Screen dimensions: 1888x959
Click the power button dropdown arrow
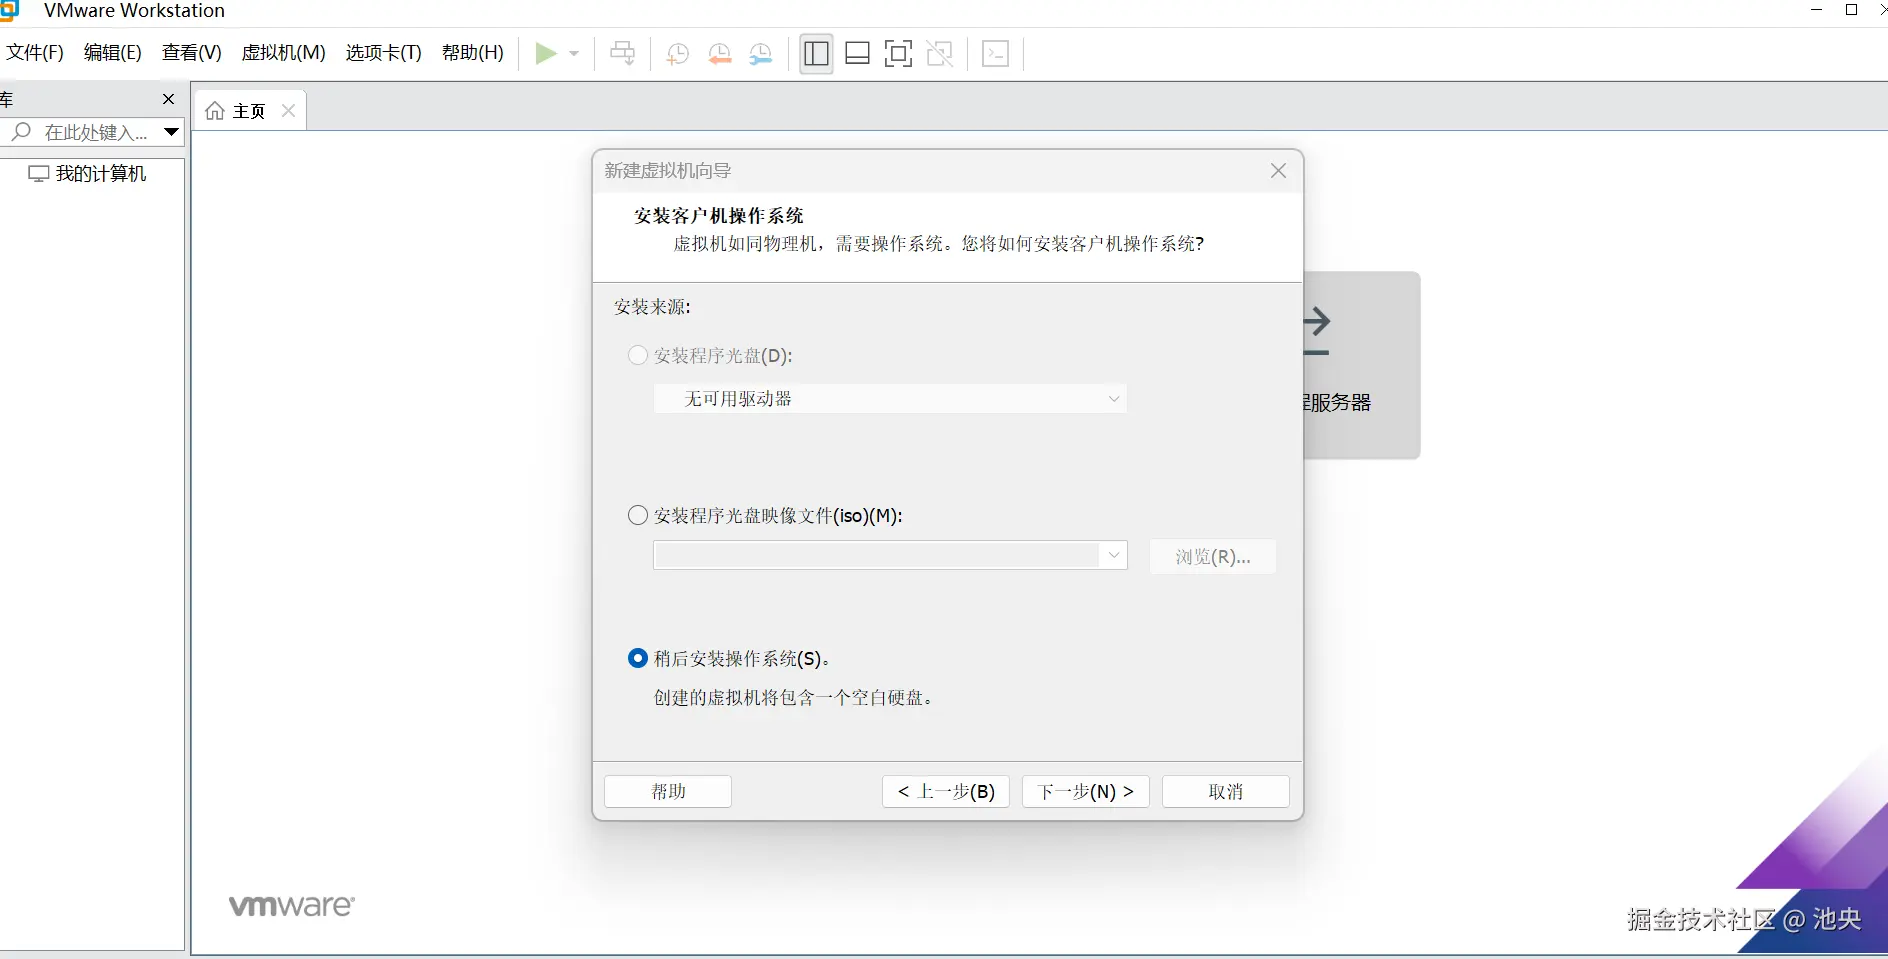pos(571,53)
